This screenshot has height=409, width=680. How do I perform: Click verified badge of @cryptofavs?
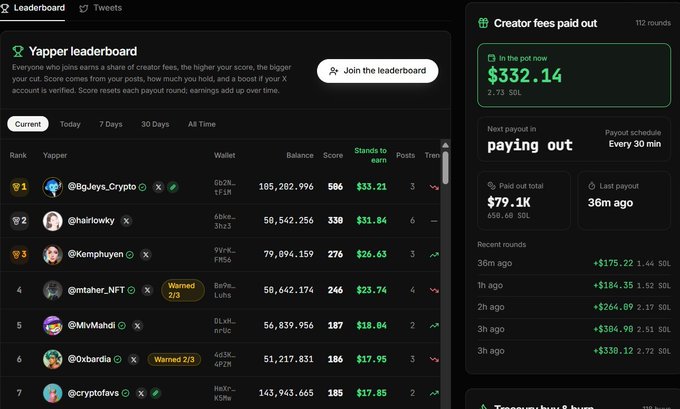125,393
